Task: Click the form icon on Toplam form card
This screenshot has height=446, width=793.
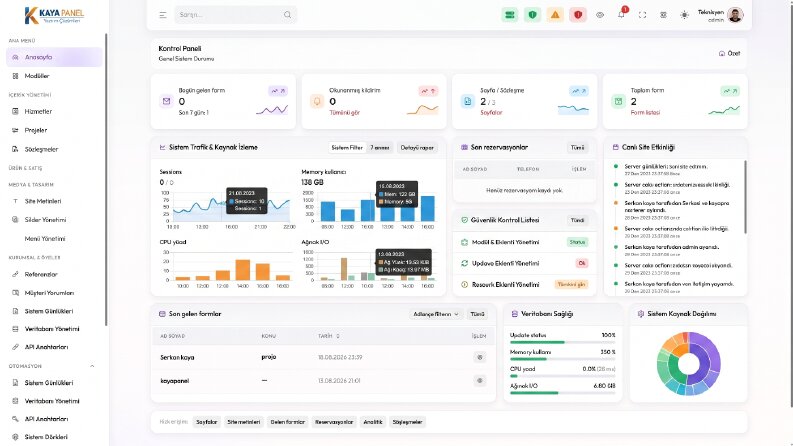Action: coord(618,101)
